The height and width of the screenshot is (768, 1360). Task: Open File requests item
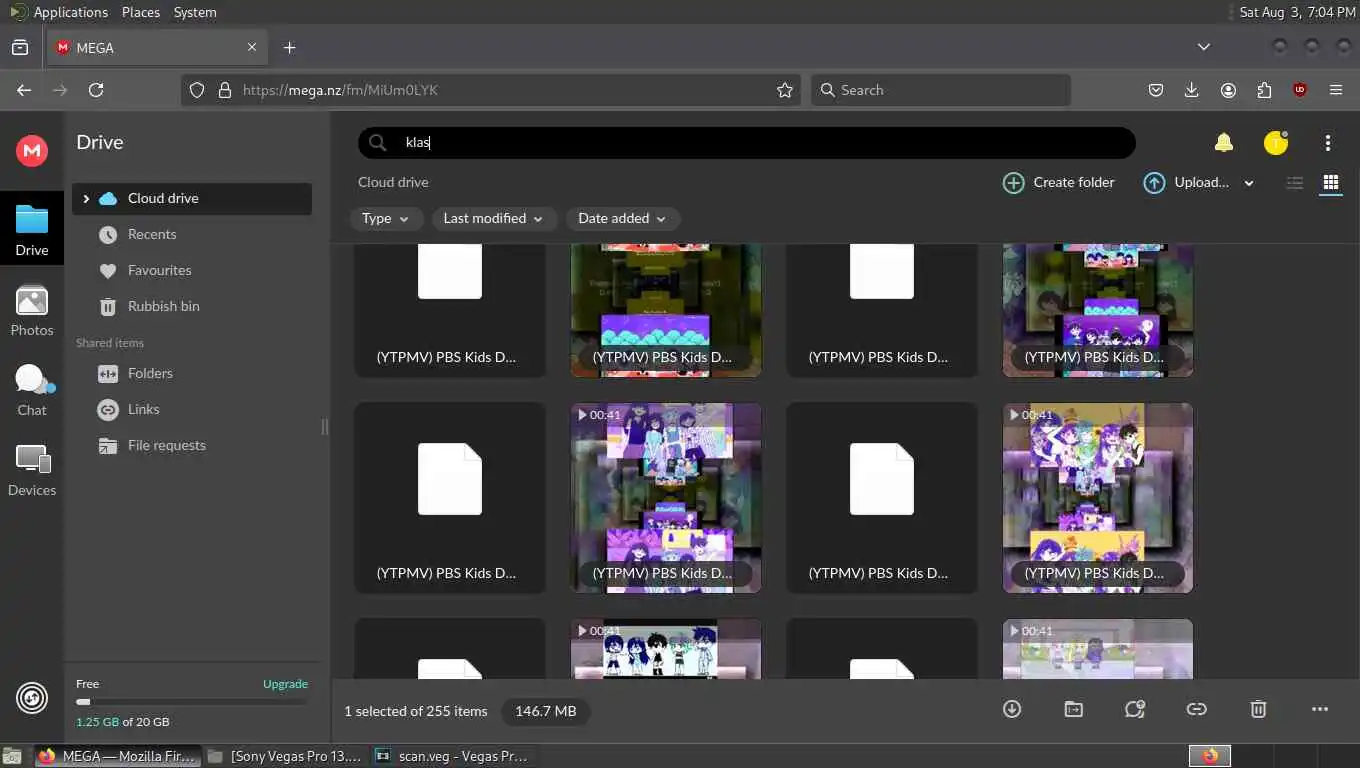192,446
